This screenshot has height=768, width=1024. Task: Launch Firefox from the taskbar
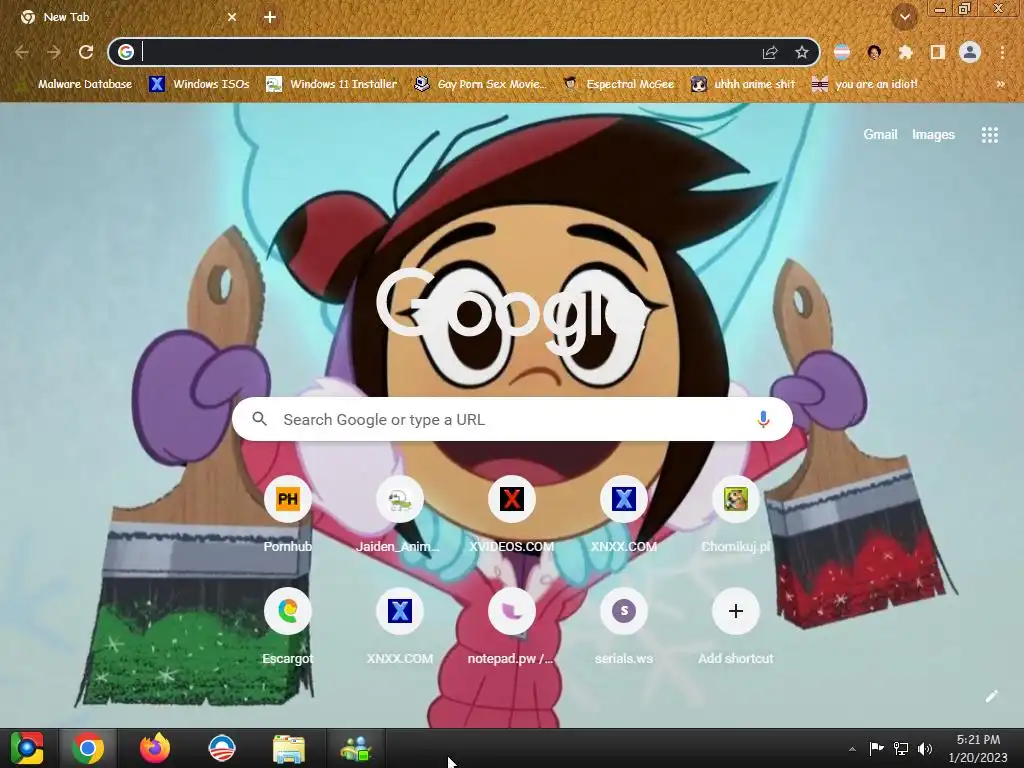[x=155, y=748]
